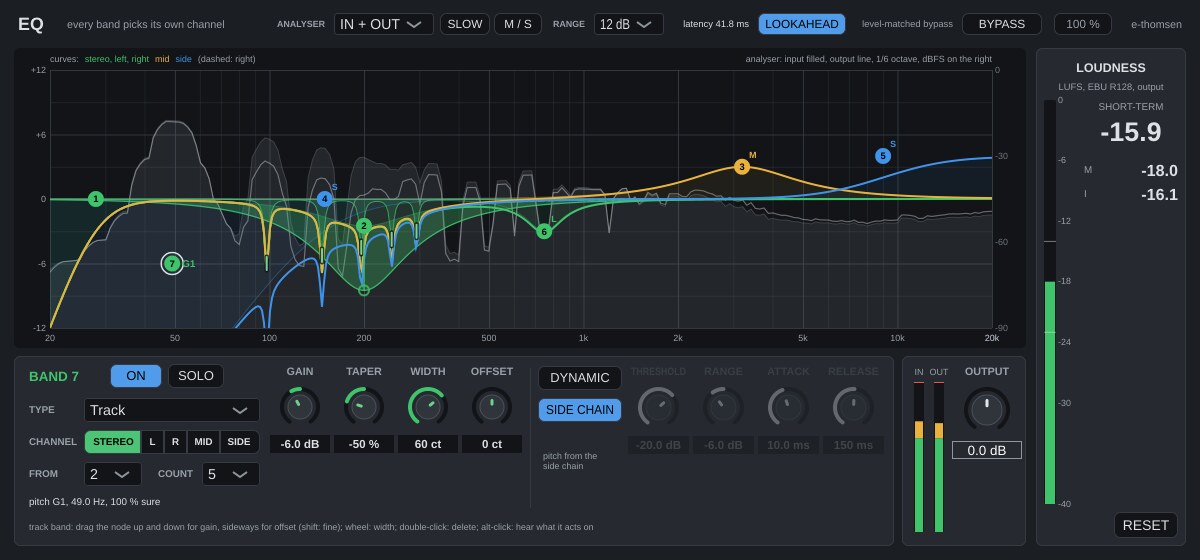The width and height of the screenshot is (1200, 560).
Task: Select mid band node 3
Action: tap(742, 167)
